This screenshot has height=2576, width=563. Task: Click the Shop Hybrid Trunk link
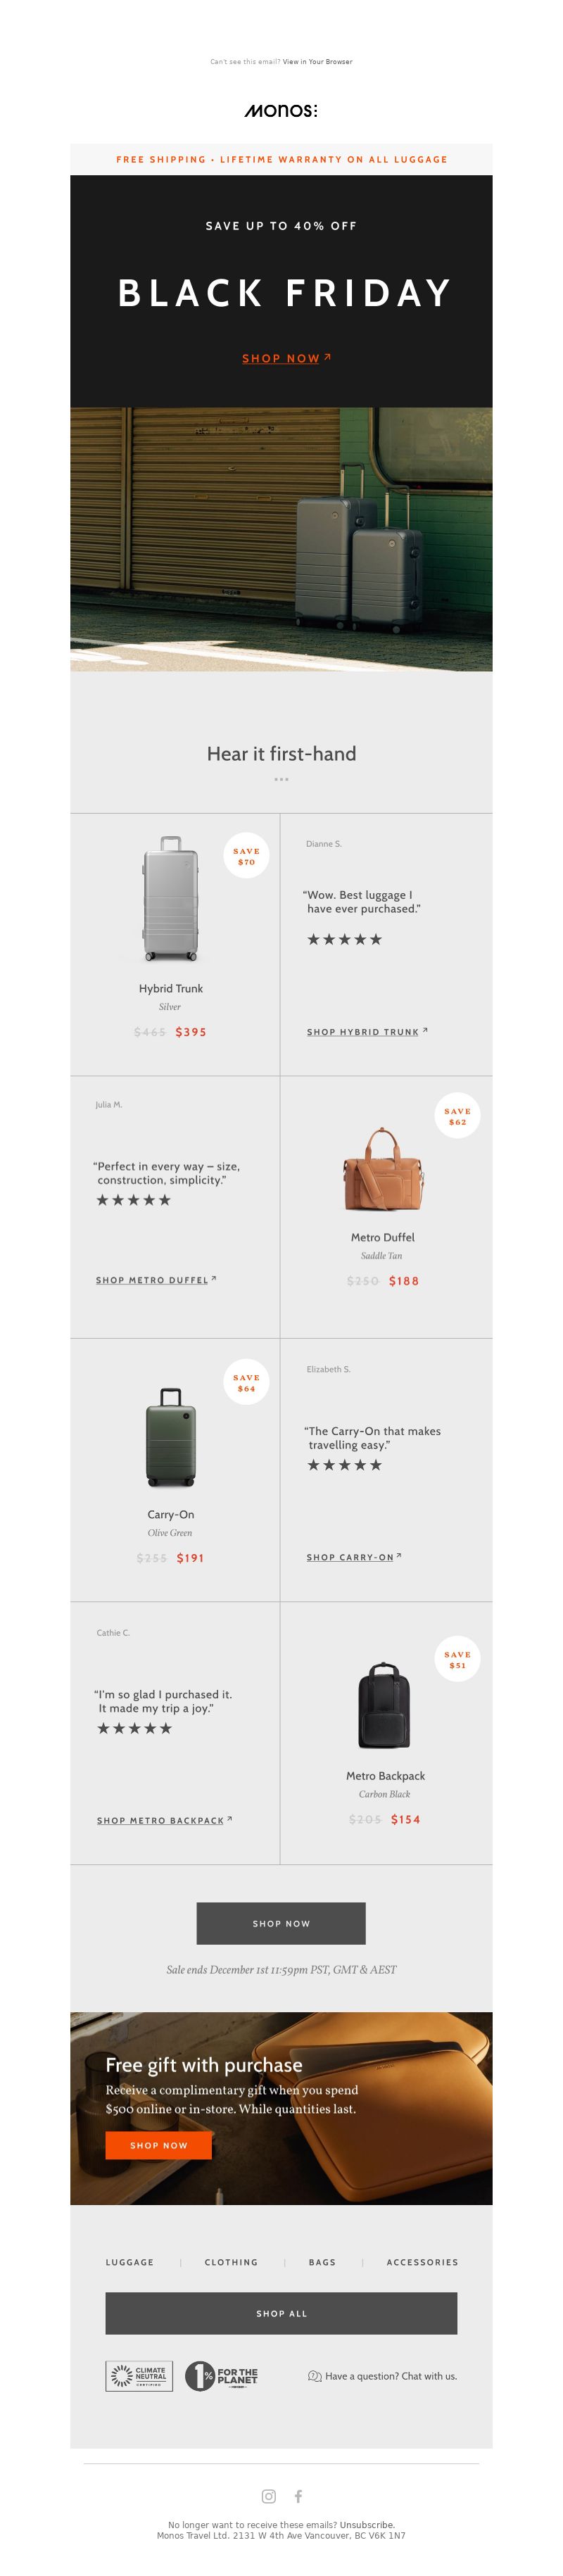pos(367,1031)
